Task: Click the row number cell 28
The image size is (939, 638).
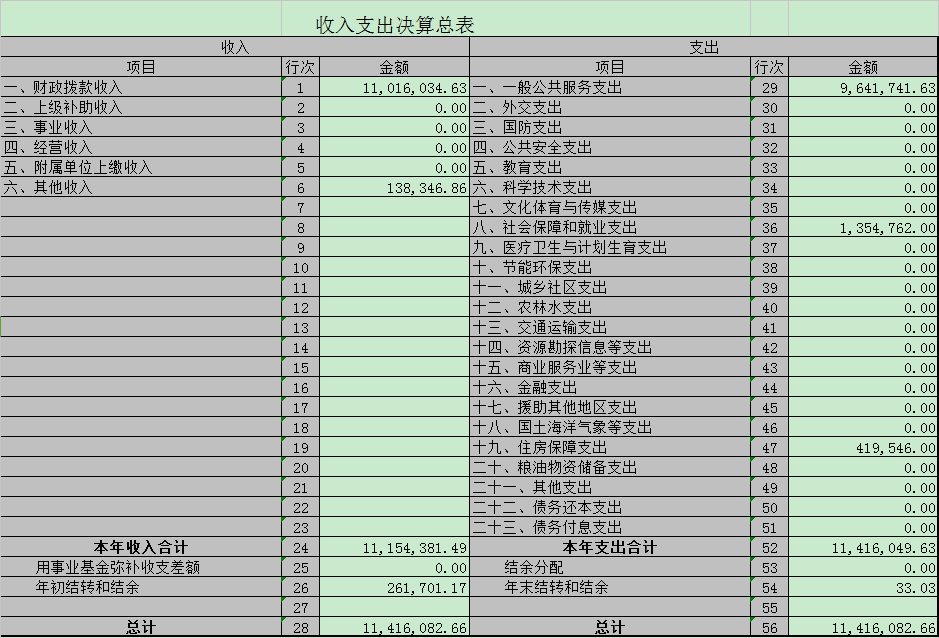Action: pyautogui.click(x=301, y=627)
